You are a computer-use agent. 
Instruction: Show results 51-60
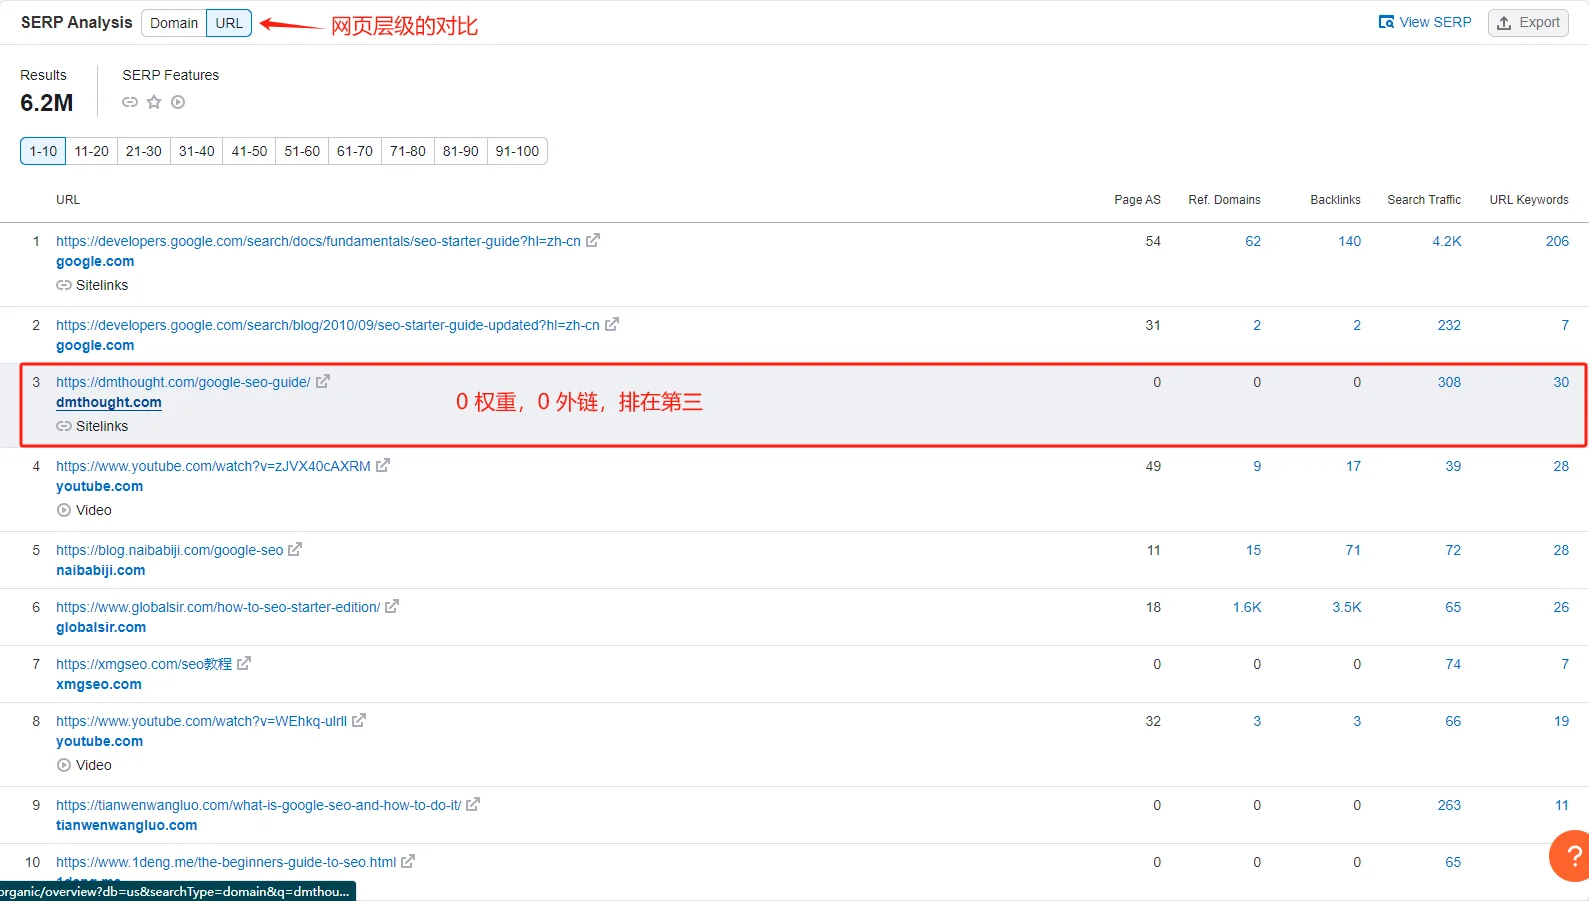click(x=302, y=151)
